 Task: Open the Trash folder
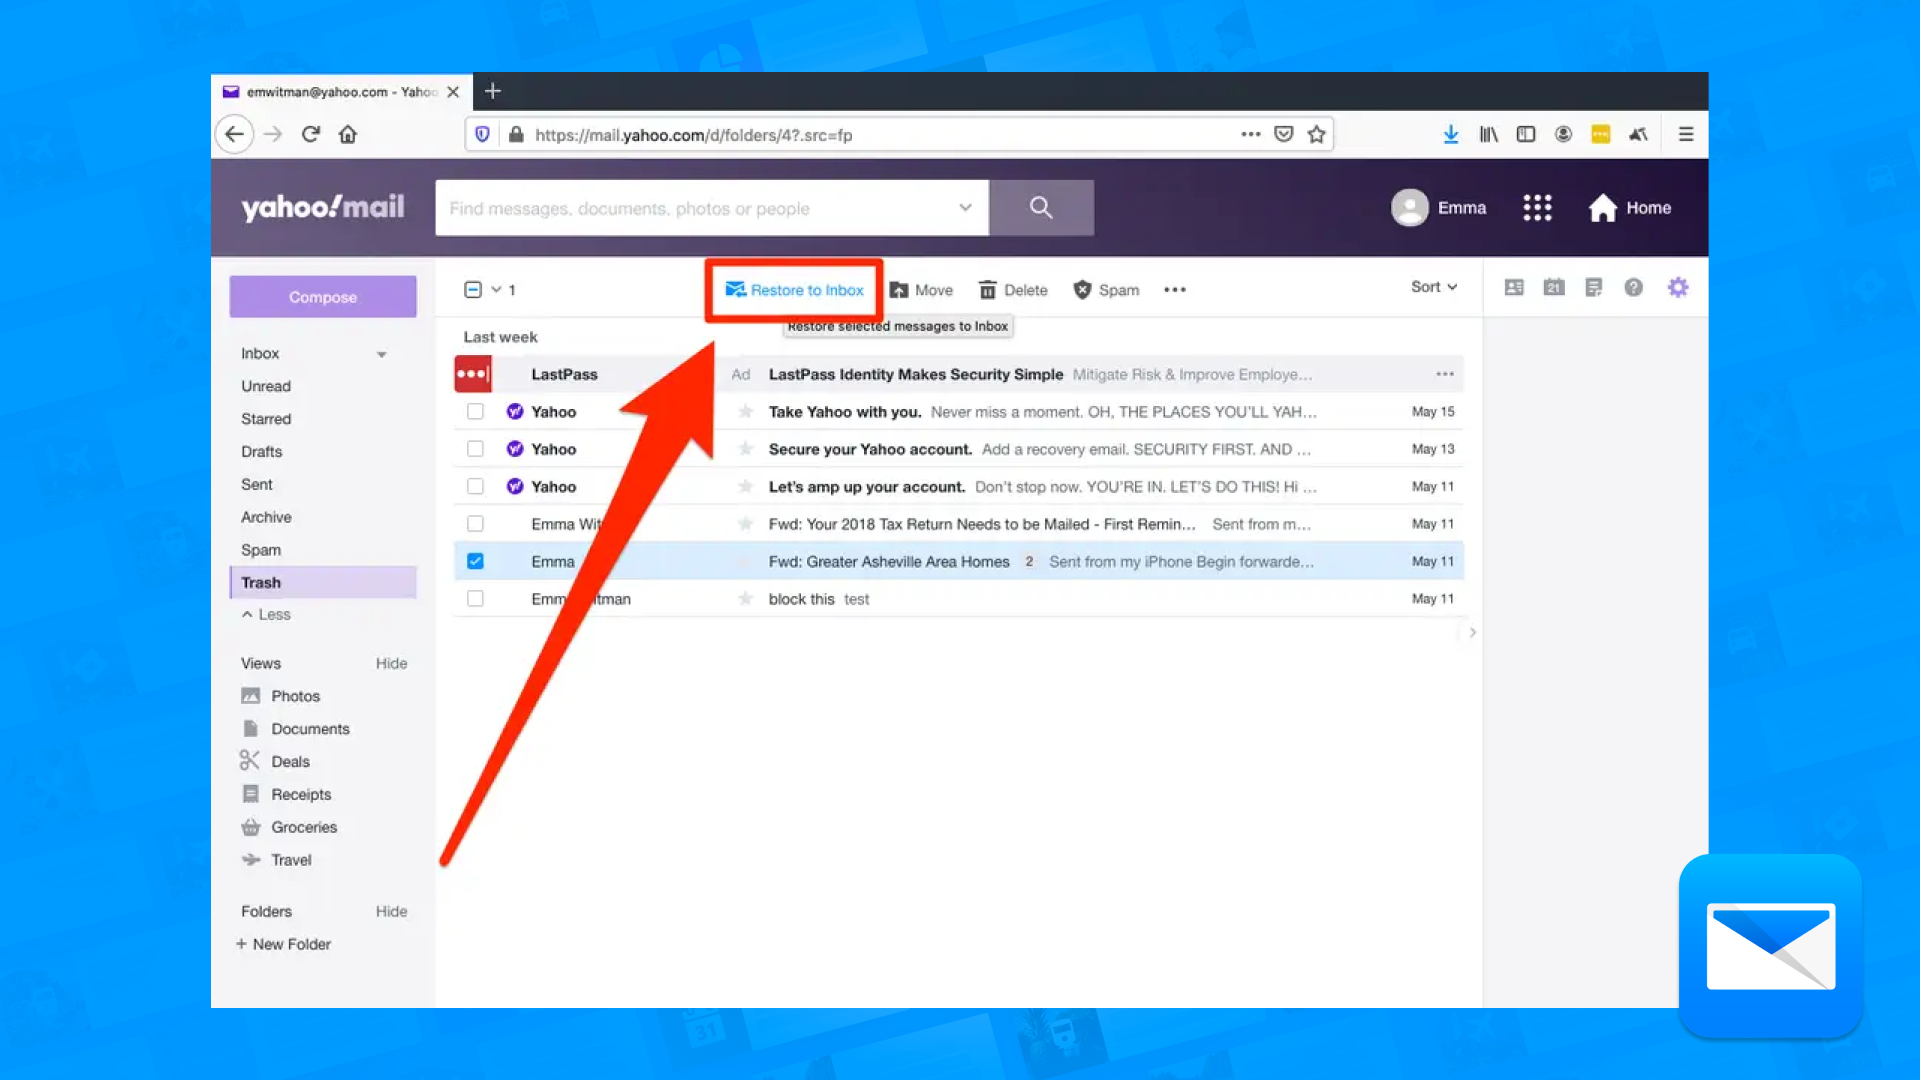[x=260, y=582]
